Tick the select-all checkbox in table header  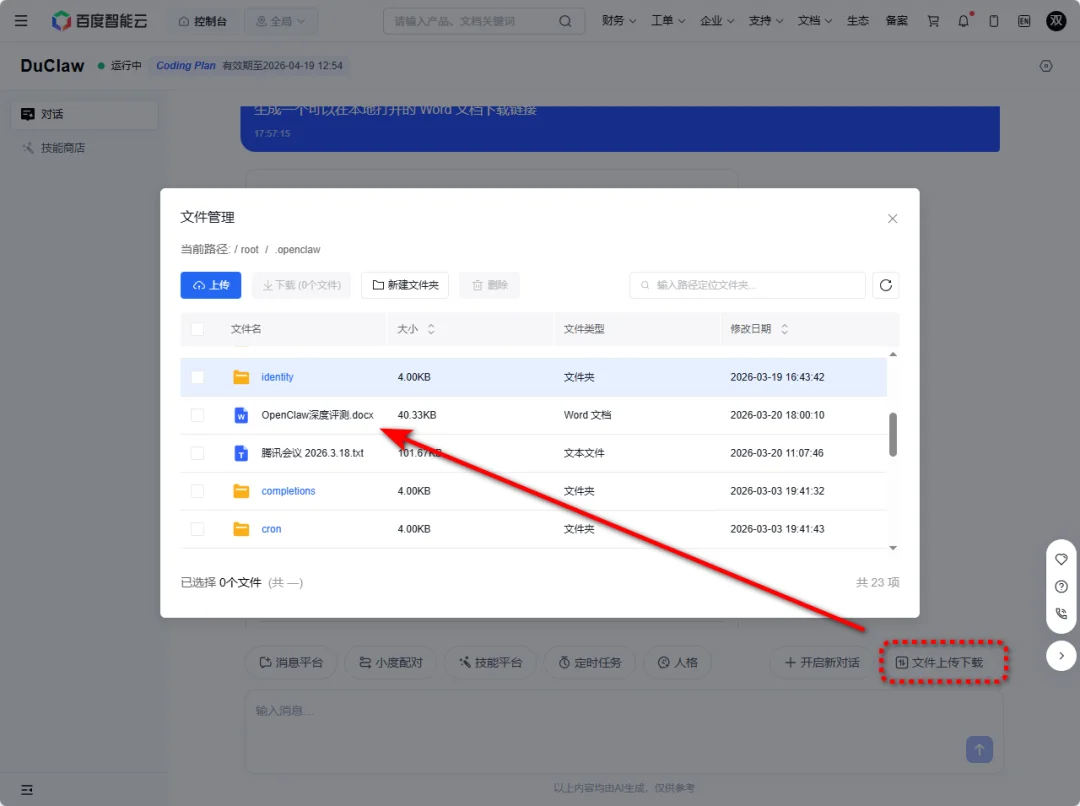tap(197, 329)
